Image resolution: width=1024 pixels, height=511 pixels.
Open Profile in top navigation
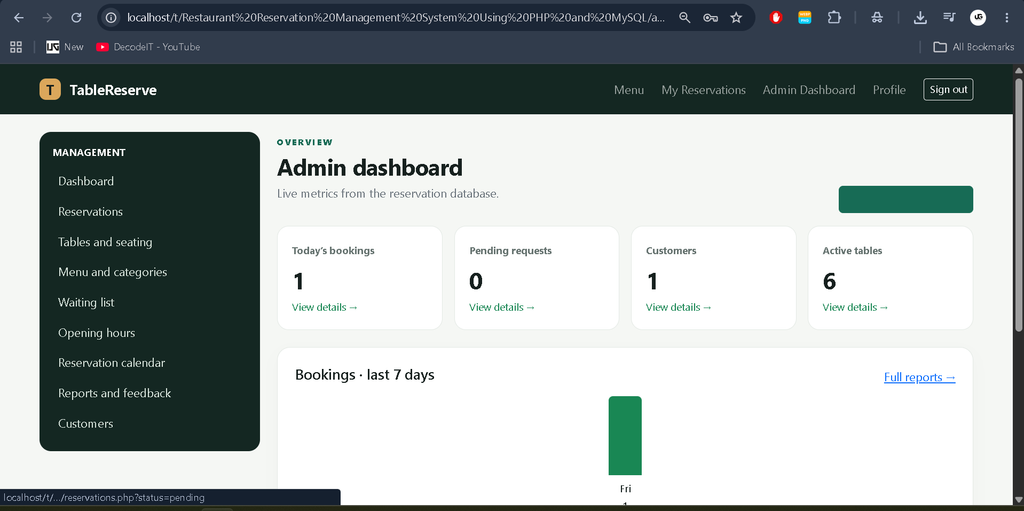889,90
